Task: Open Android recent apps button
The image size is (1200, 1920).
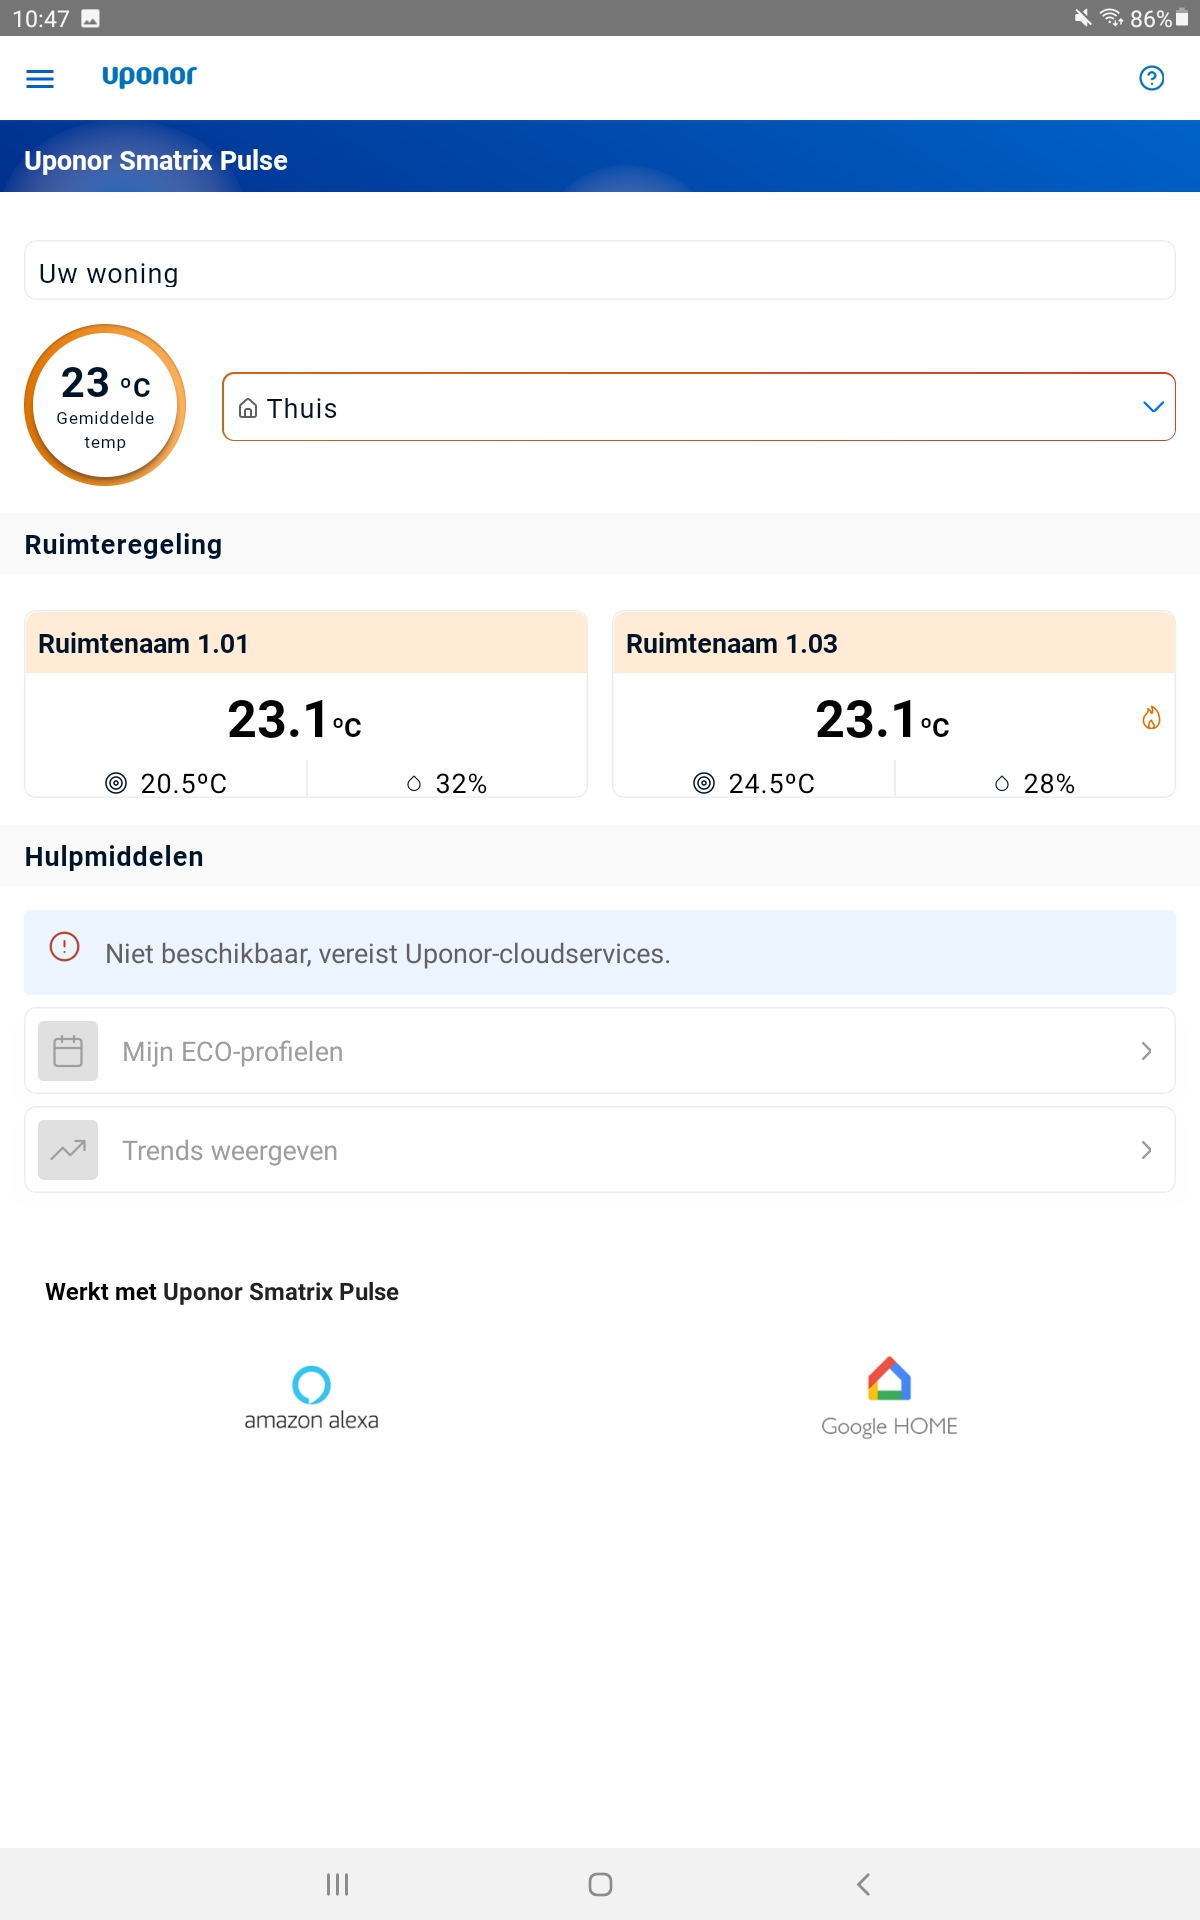Action: (x=337, y=1884)
